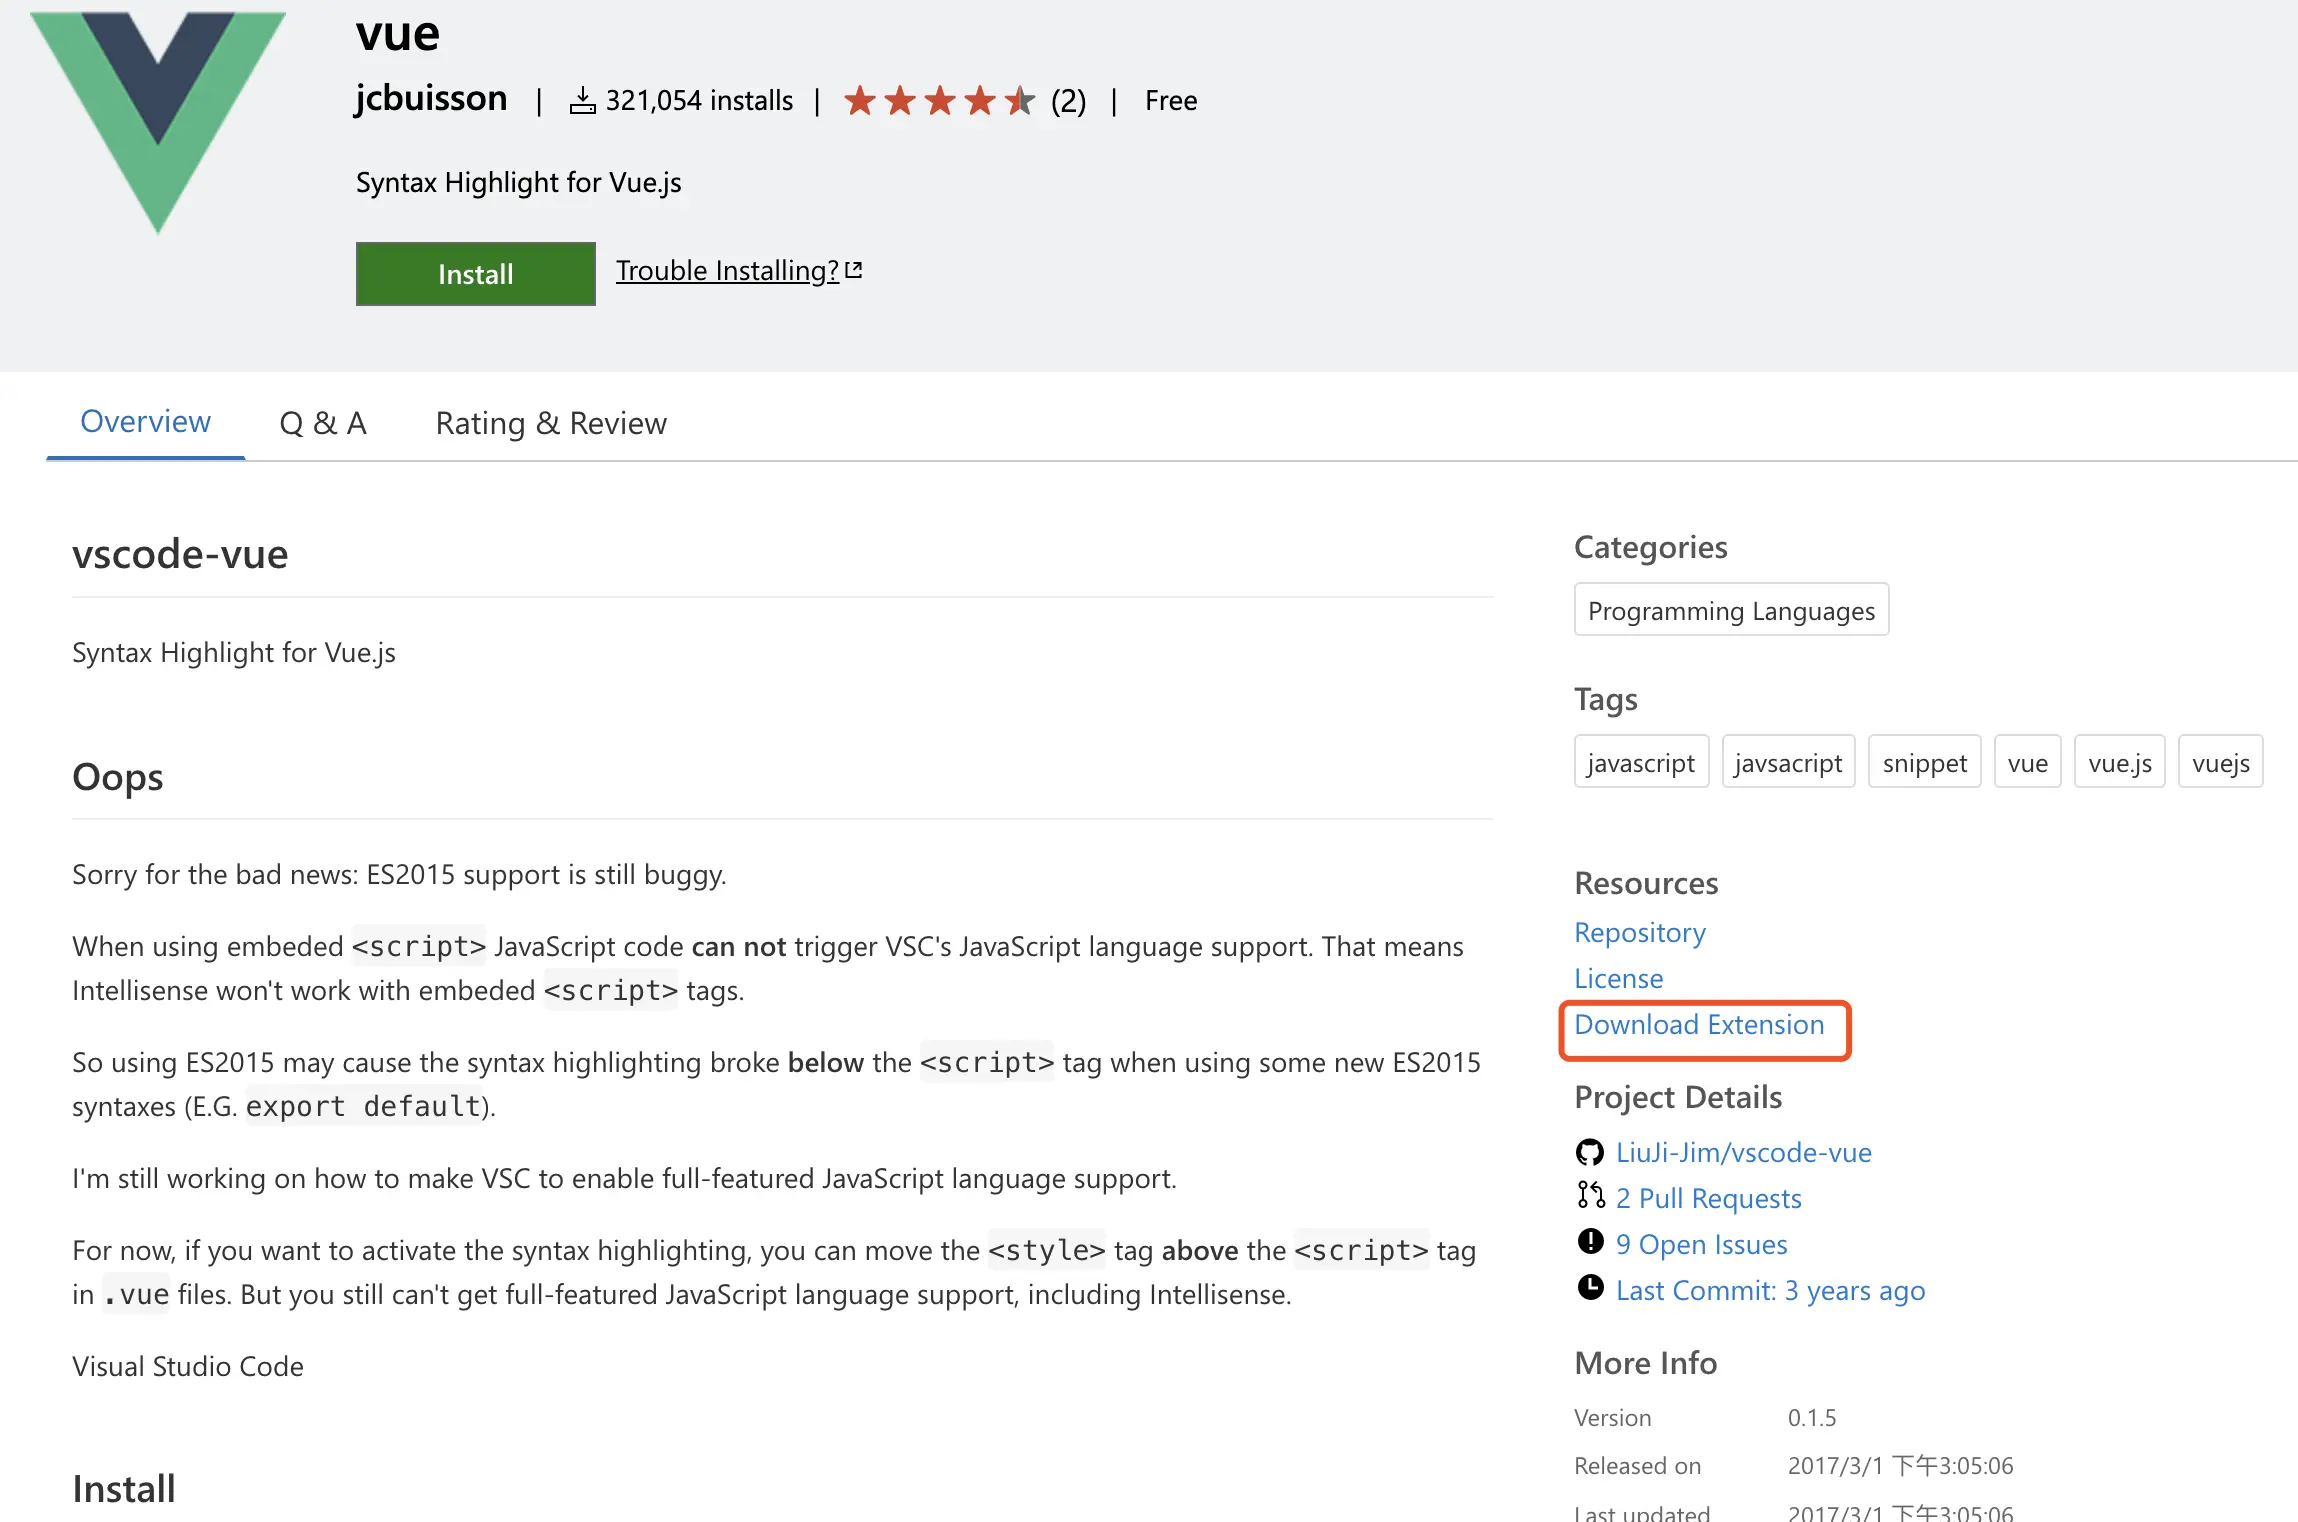Click the Programming Languages category tag
This screenshot has height=1522, width=2298.
click(x=1731, y=610)
